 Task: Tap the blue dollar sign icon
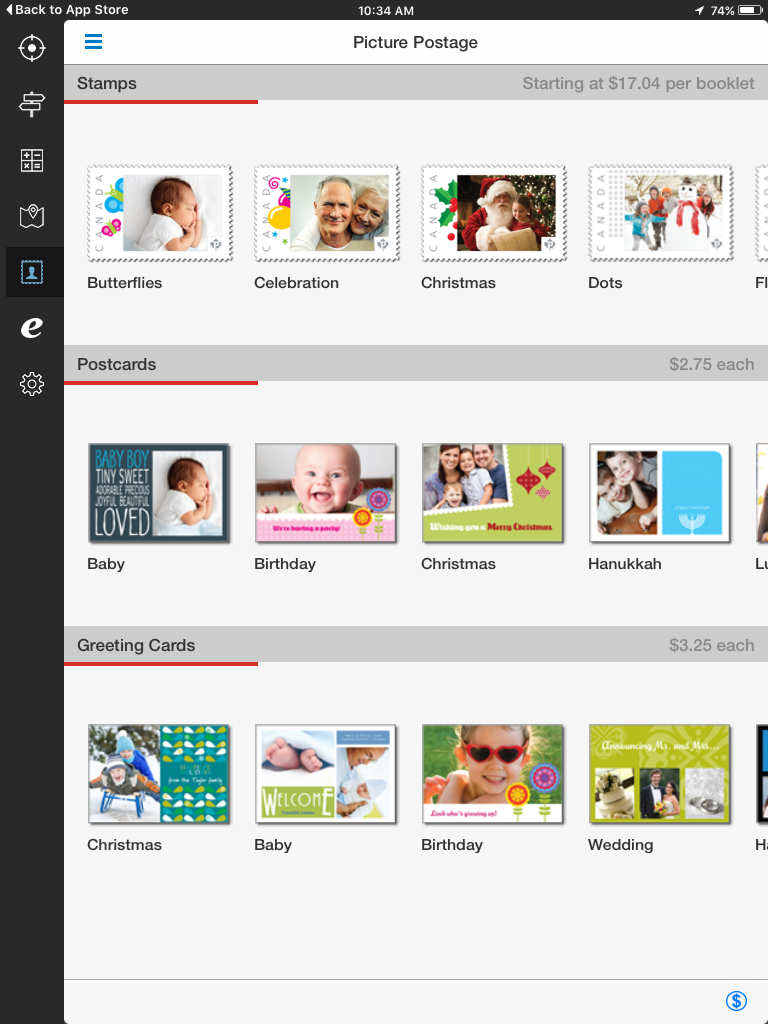[x=736, y=1001]
